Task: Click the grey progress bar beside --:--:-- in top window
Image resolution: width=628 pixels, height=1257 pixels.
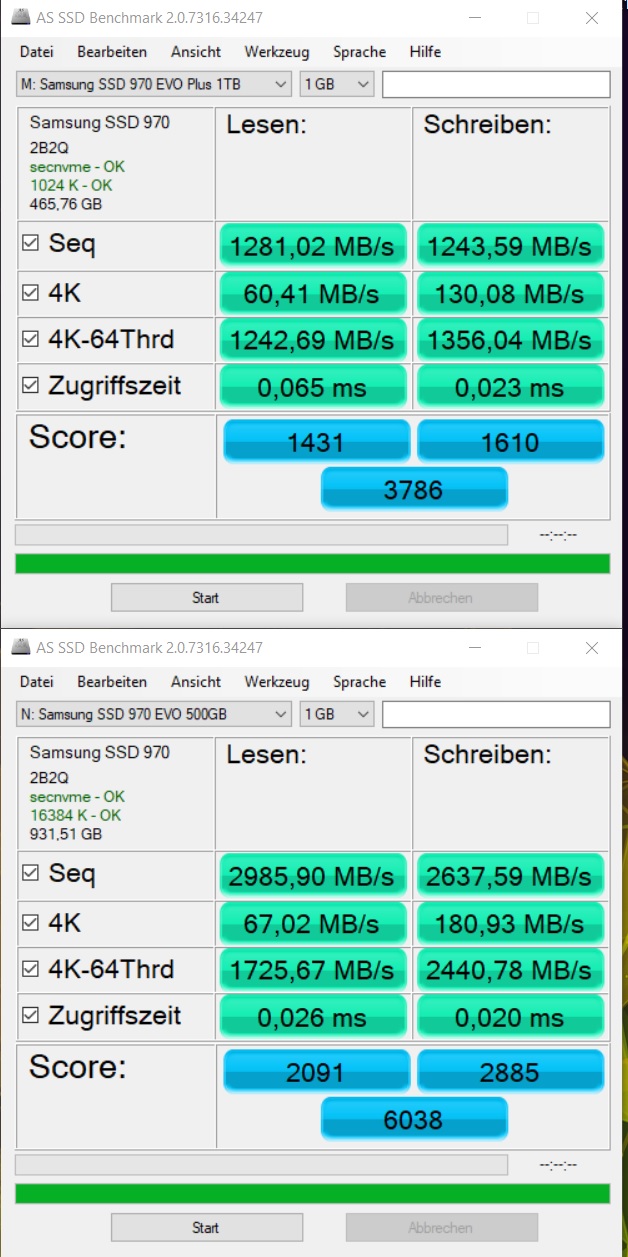Action: 261,535
